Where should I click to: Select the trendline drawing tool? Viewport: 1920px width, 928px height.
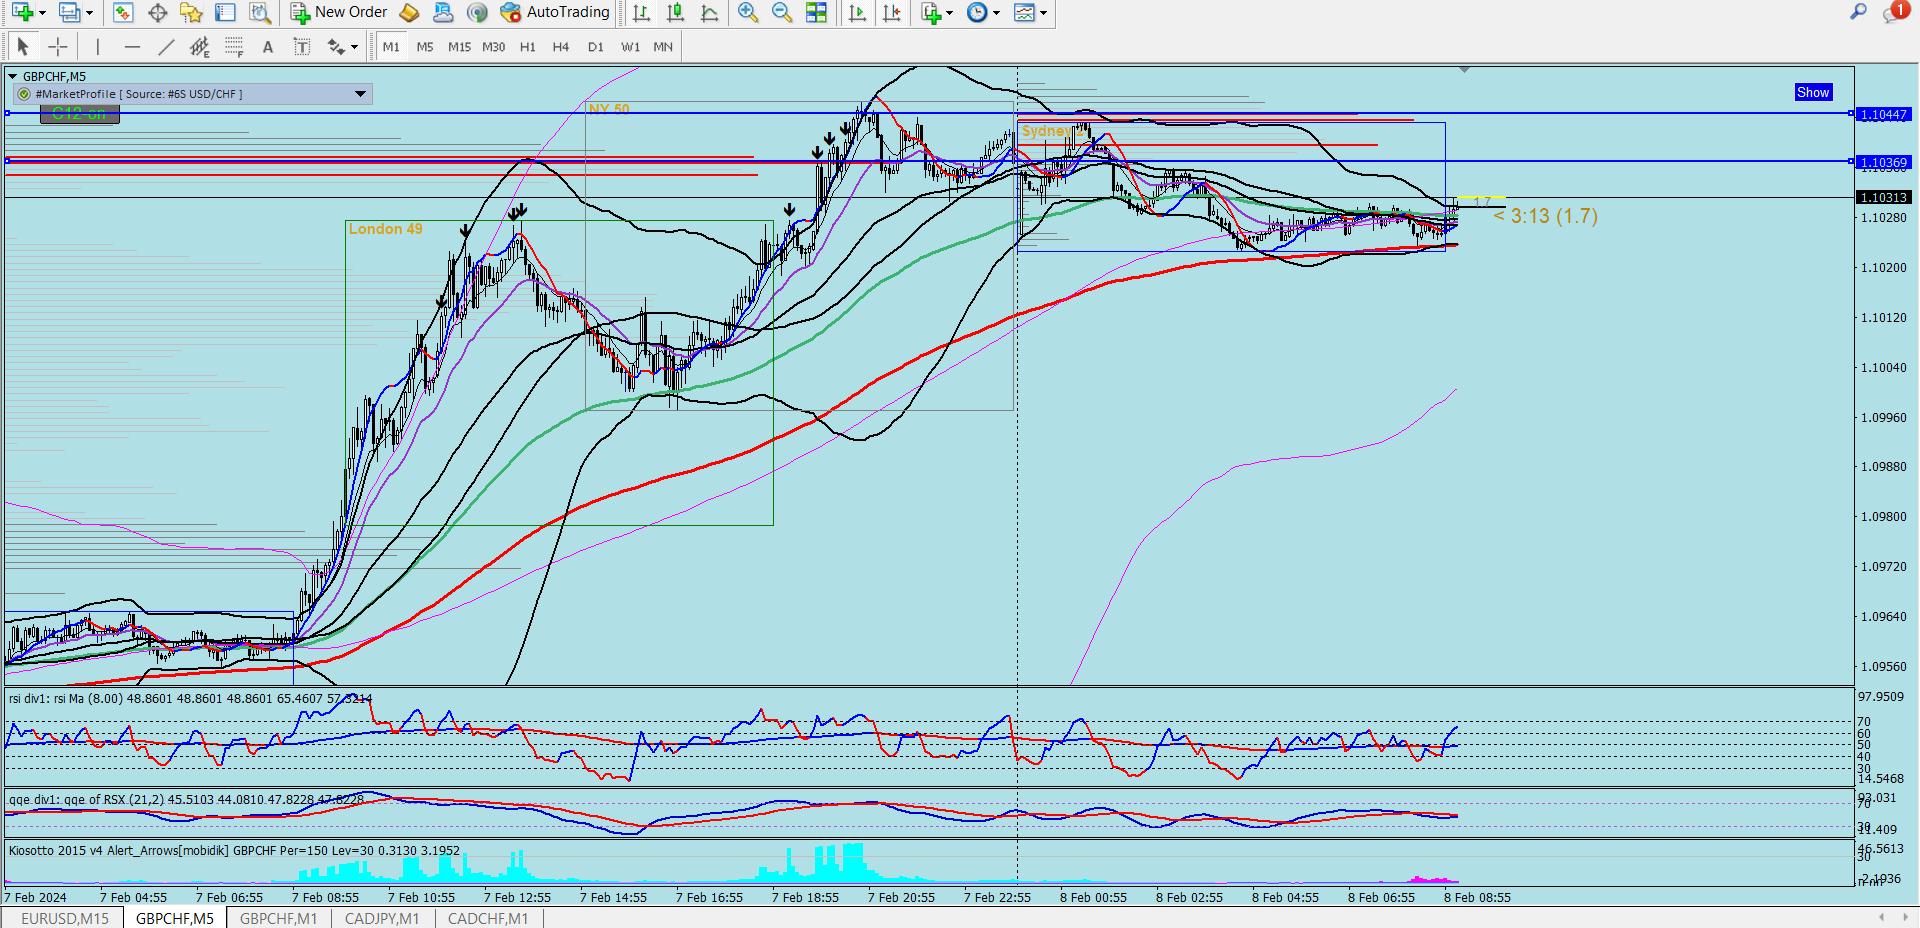click(166, 46)
